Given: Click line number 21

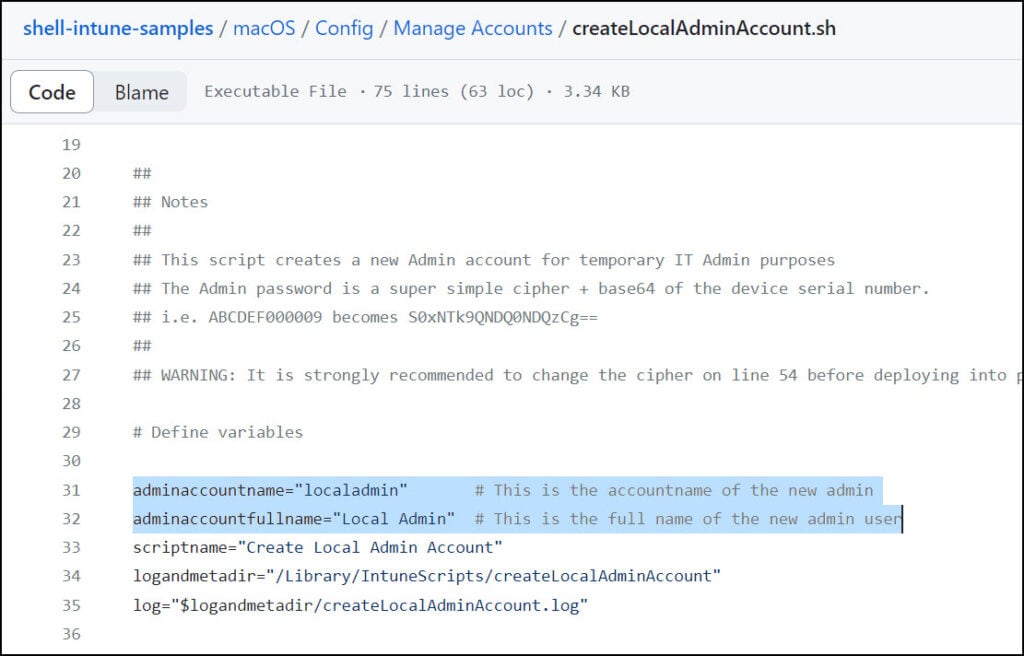Looking at the screenshot, I should coord(71,202).
